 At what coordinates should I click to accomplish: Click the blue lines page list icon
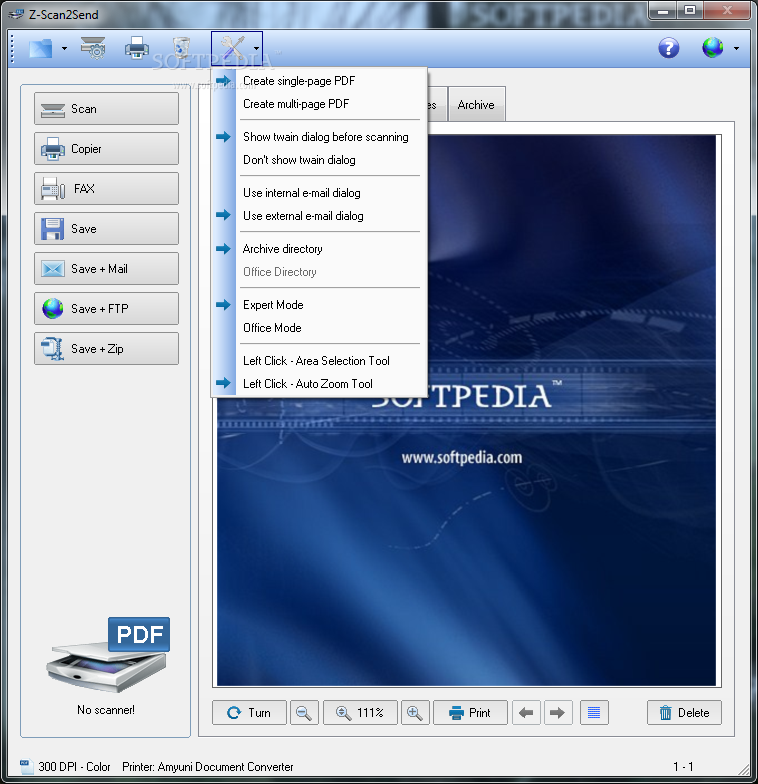[594, 712]
